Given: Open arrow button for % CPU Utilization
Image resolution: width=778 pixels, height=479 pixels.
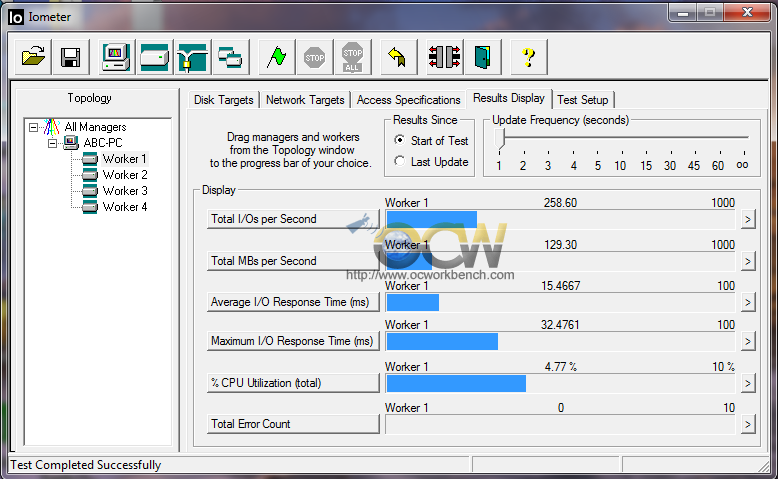Looking at the screenshot, I should 748,383.
